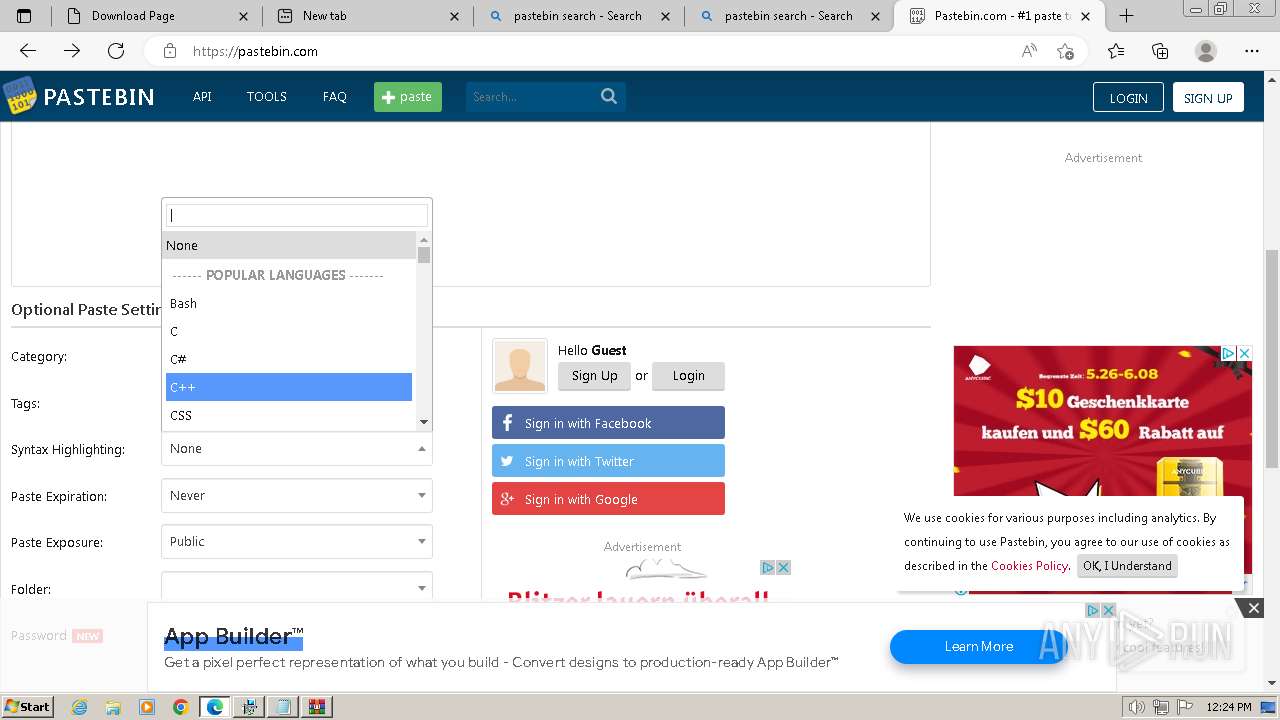1280x720 pixels.
Task: Open the Windows Start menu
Action: [28, 707]
